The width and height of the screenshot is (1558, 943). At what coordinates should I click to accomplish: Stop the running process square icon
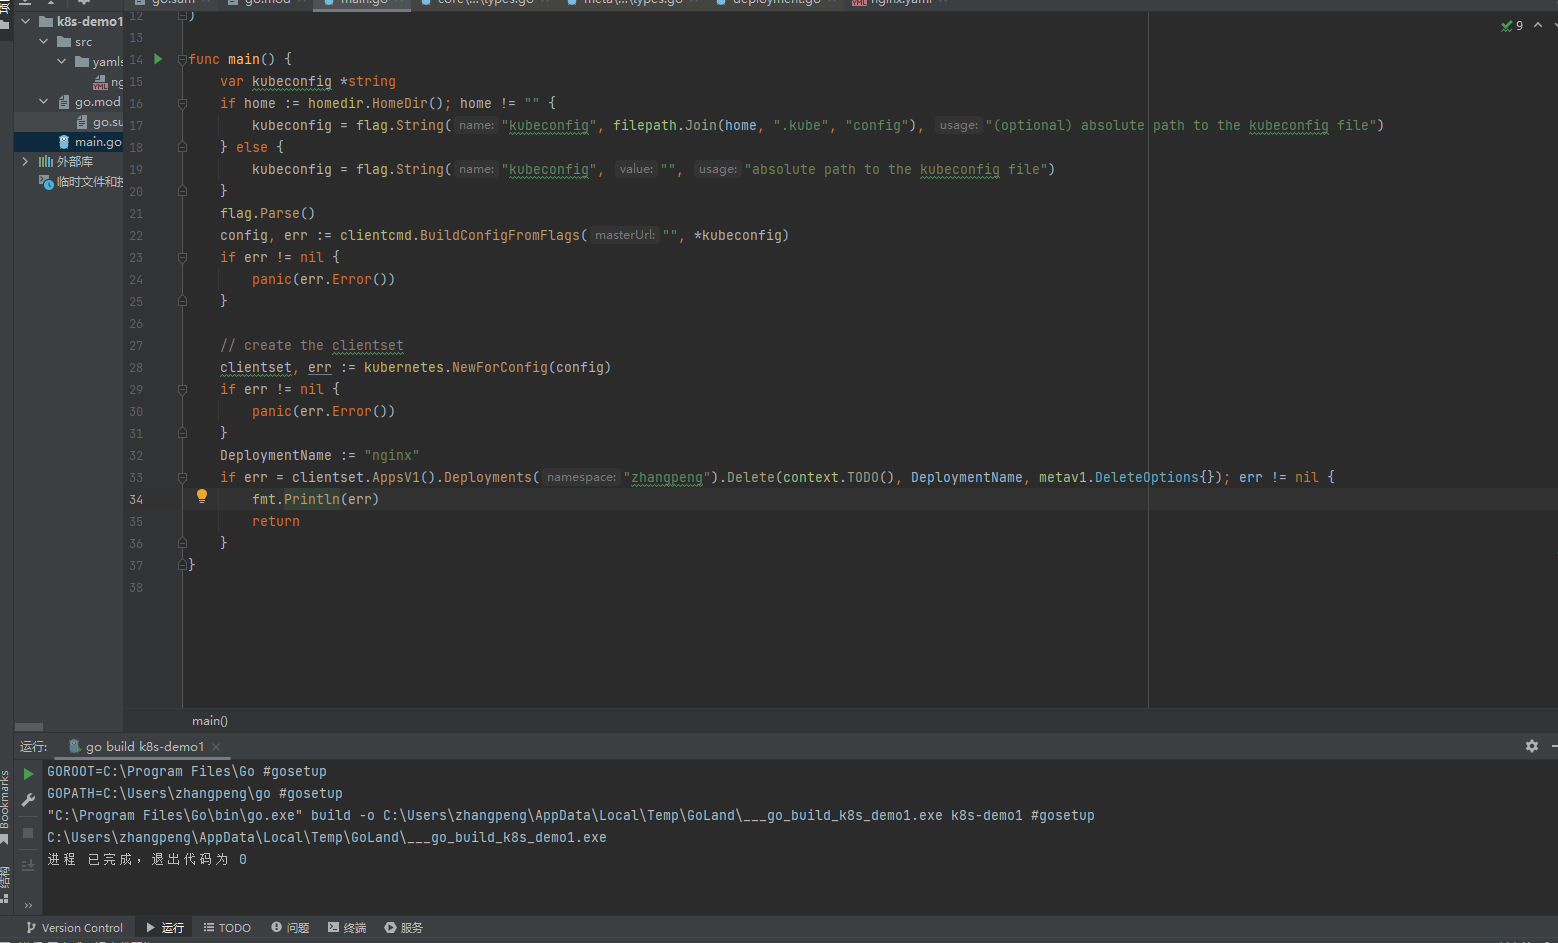tap(28, 833)
